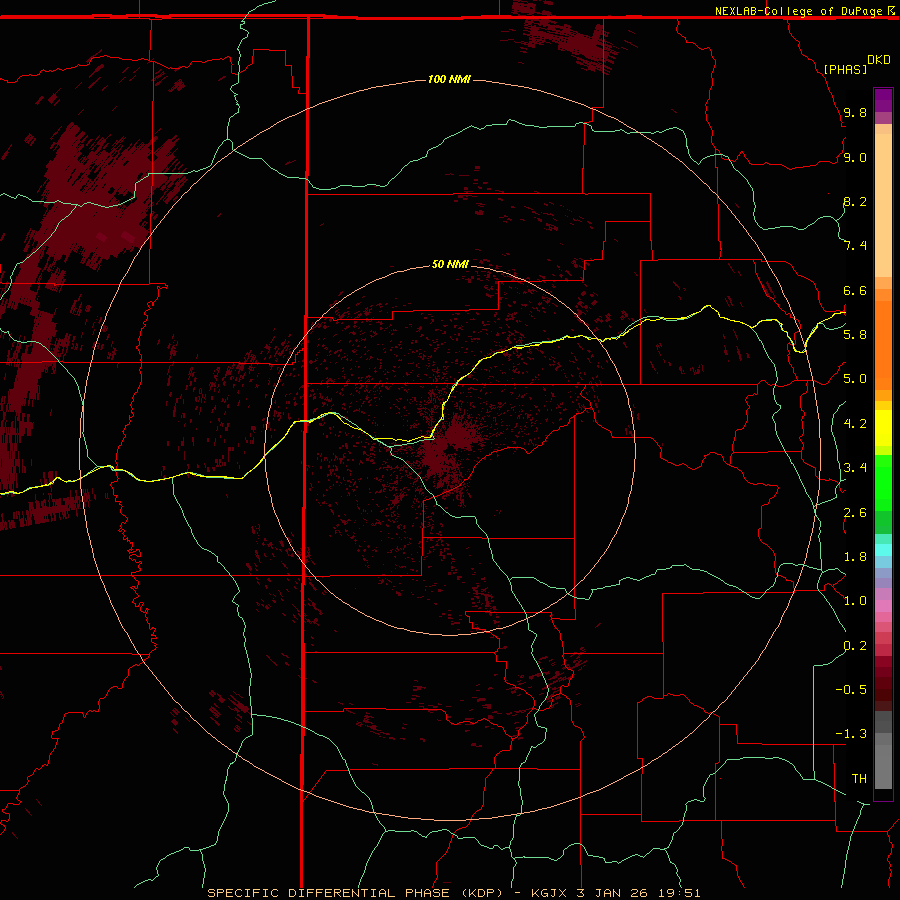Click the KGJX 3 JAN 26 19:51 timestamp
The width and height of the screenshot is (900, 900).
pos(616,893)
